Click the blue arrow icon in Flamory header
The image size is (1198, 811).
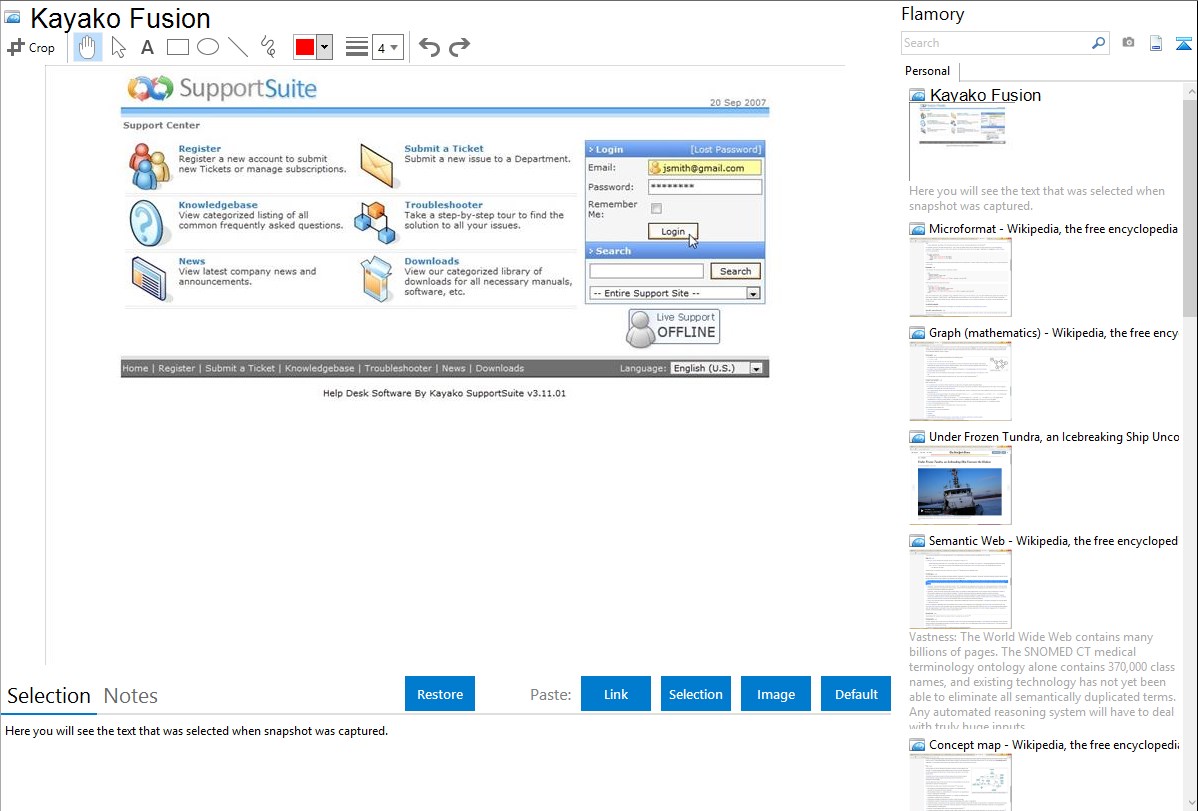[x=1183, y=44]
